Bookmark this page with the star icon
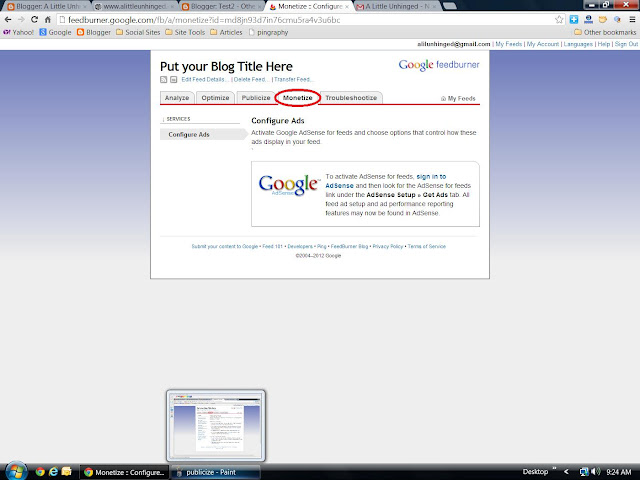 (559, 20)
